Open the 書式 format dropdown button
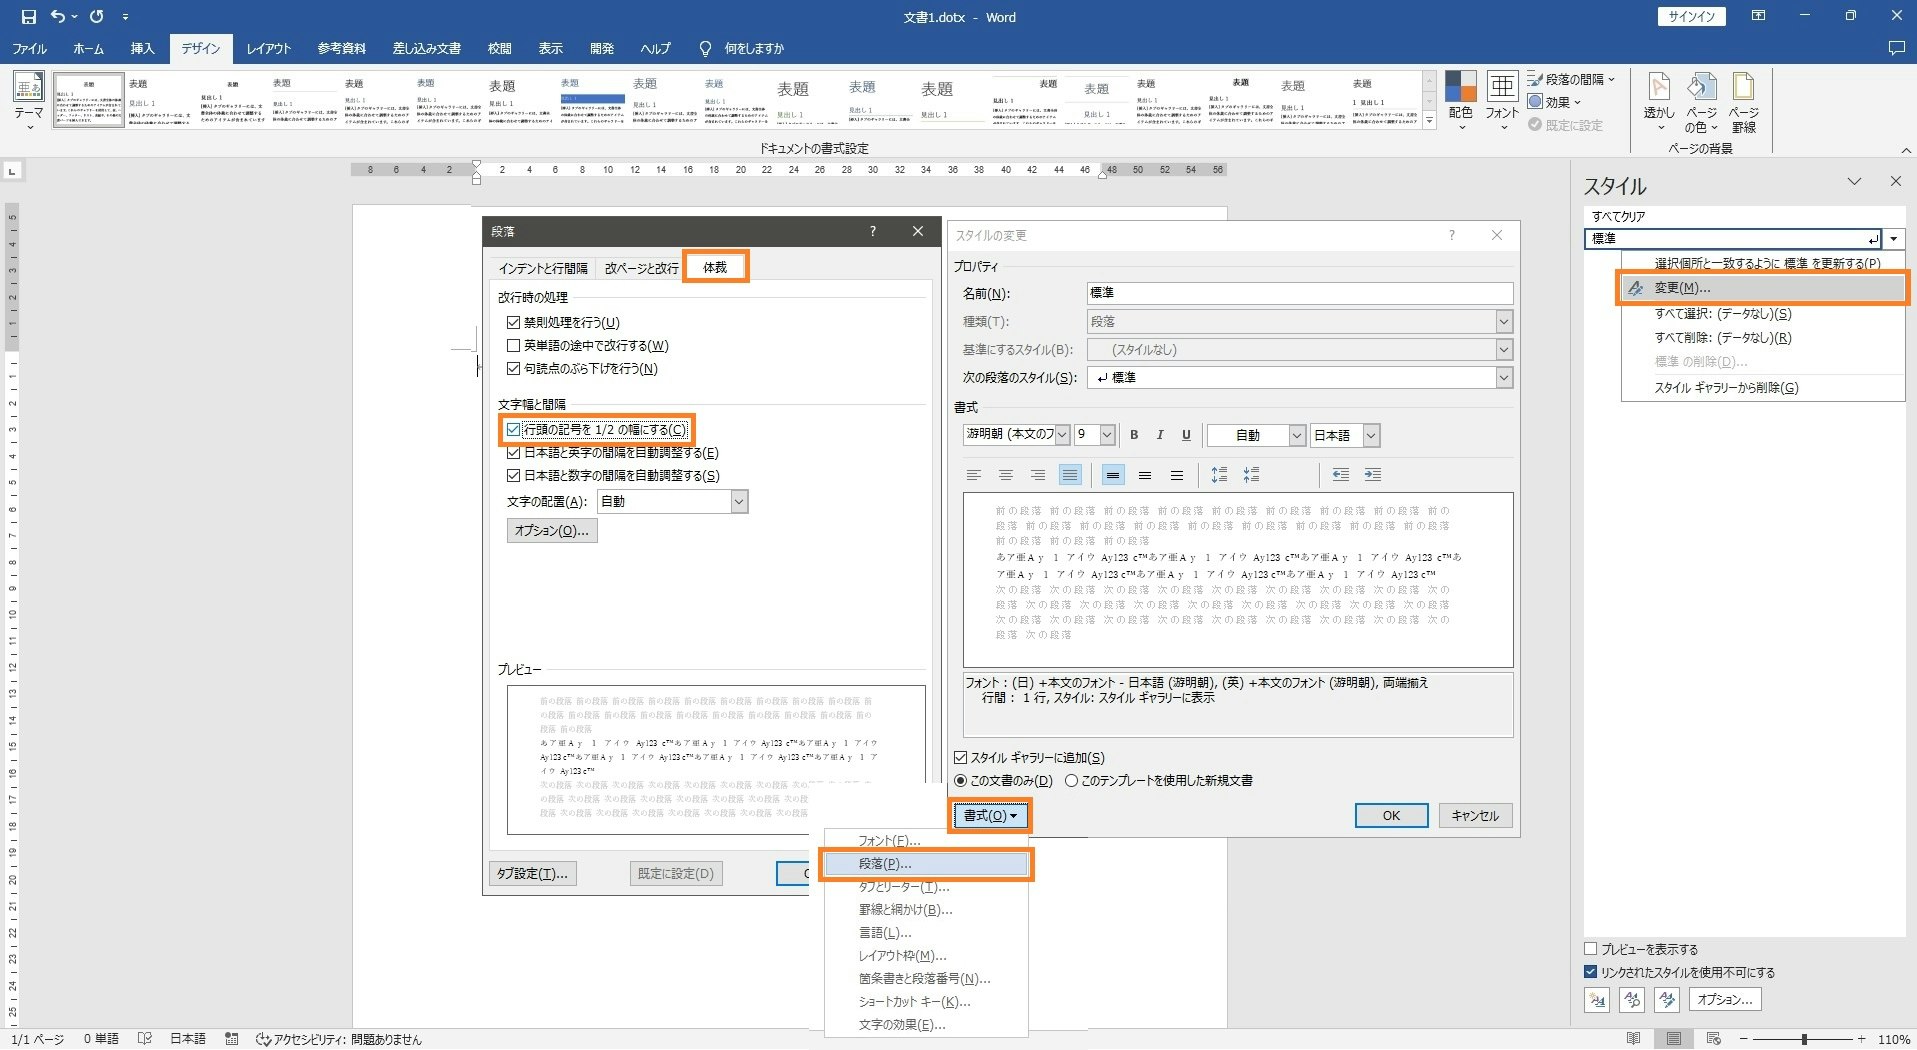 (x=989, y=816)
